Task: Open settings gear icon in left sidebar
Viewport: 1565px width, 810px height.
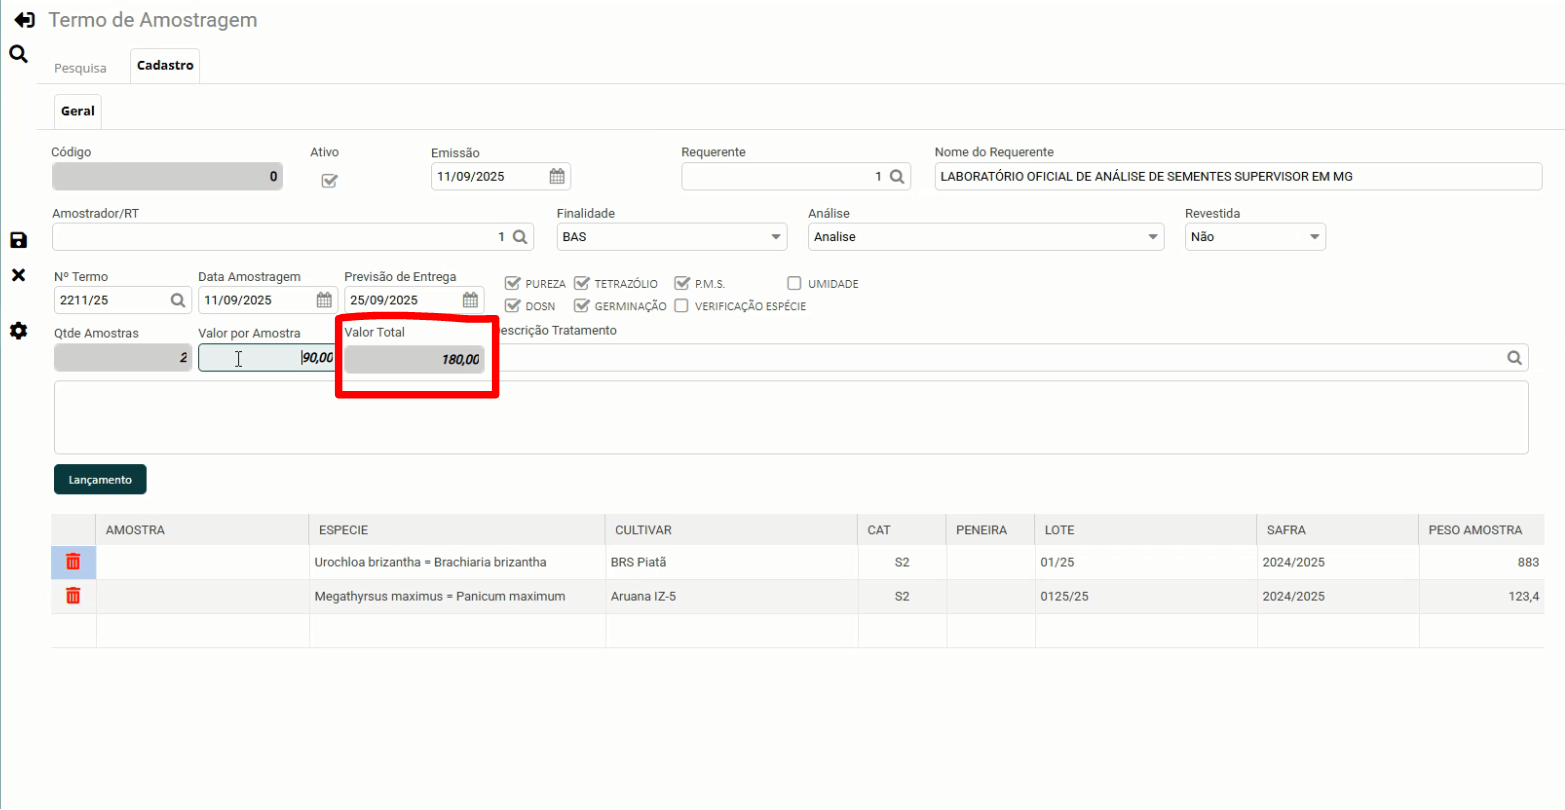Action: (x=18, y=331)
